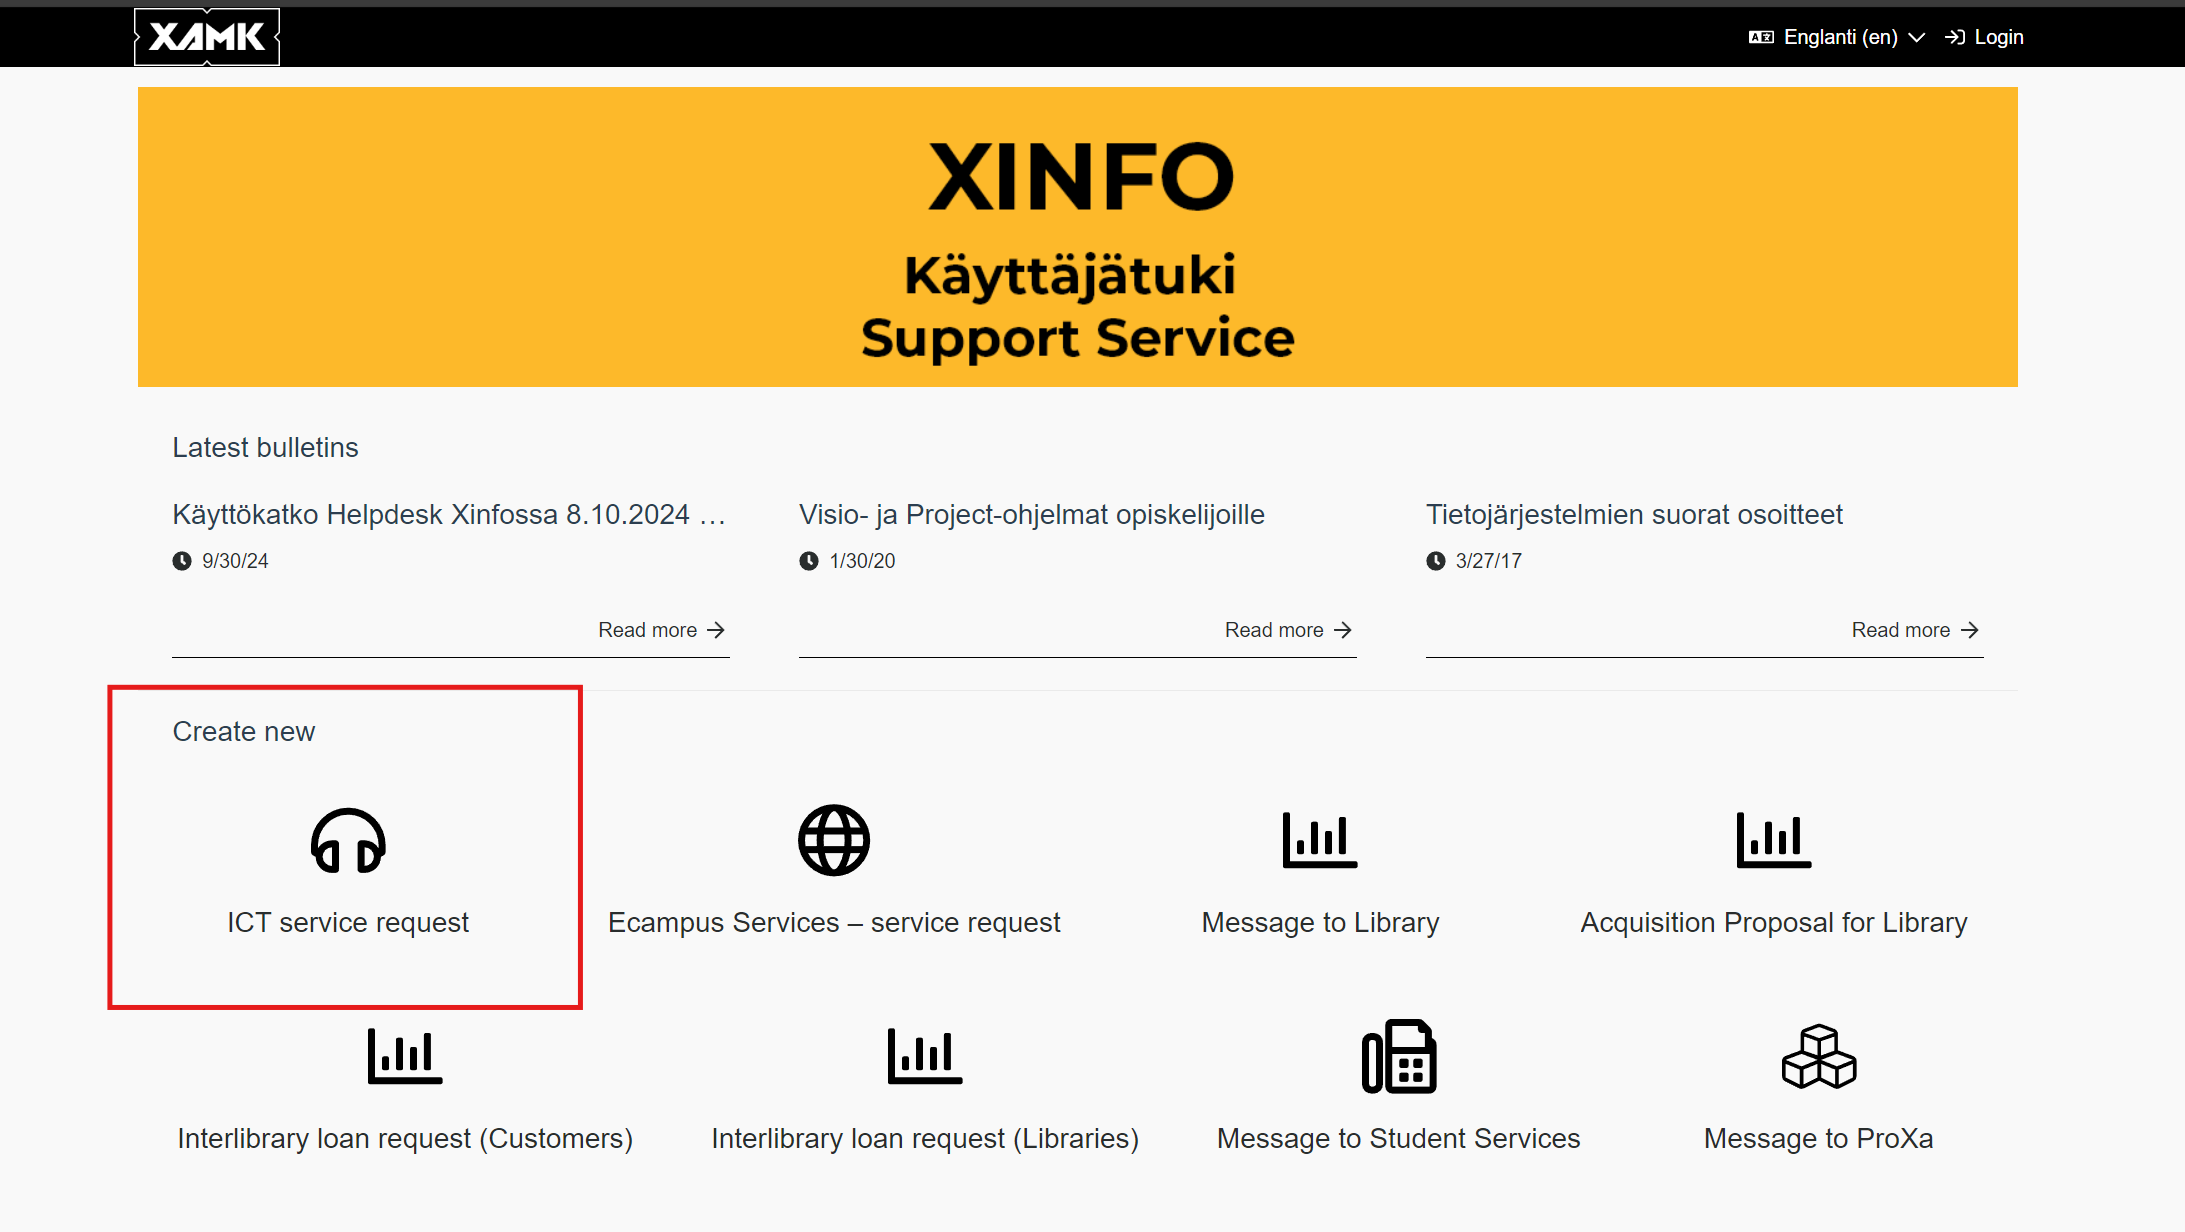Click Read more under the 9/30/24 bulletin
This screenshot has width=2185, height=1232.
(661, 630)
